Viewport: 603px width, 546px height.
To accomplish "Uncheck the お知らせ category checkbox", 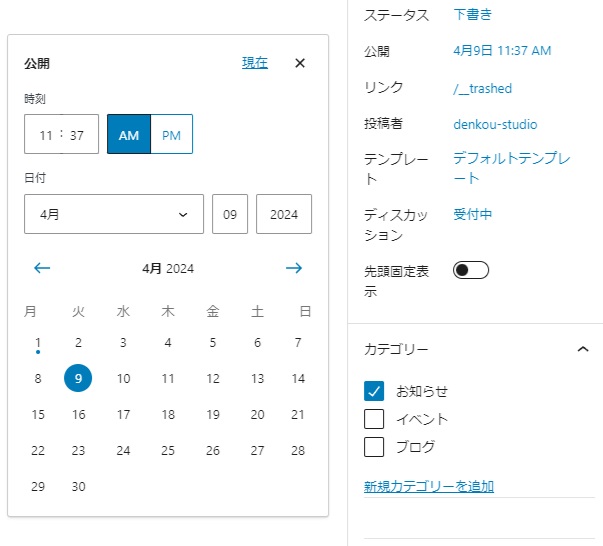I will (375, 391).
